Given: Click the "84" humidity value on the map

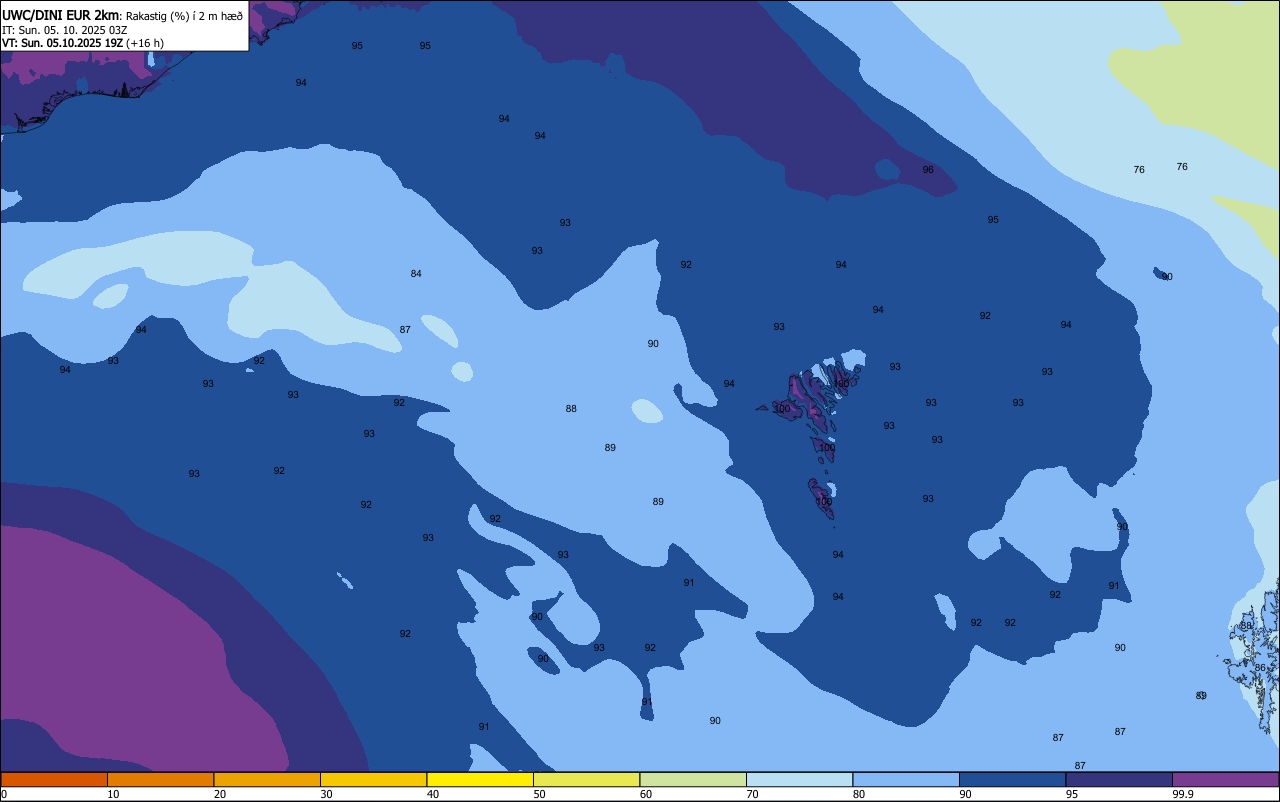Looking at the screenshot, I should (x=416, y=274).
